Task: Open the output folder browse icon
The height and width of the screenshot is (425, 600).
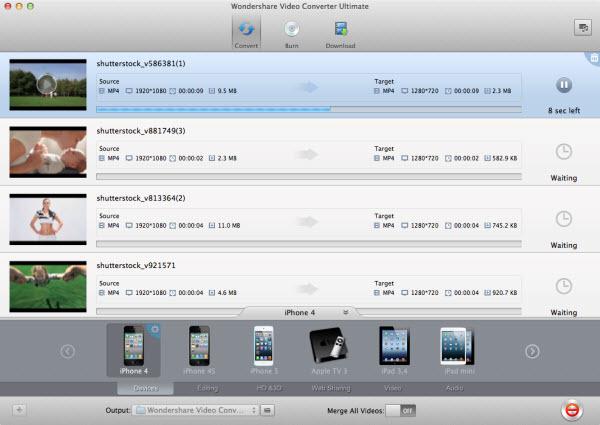Action: (267, 410)
